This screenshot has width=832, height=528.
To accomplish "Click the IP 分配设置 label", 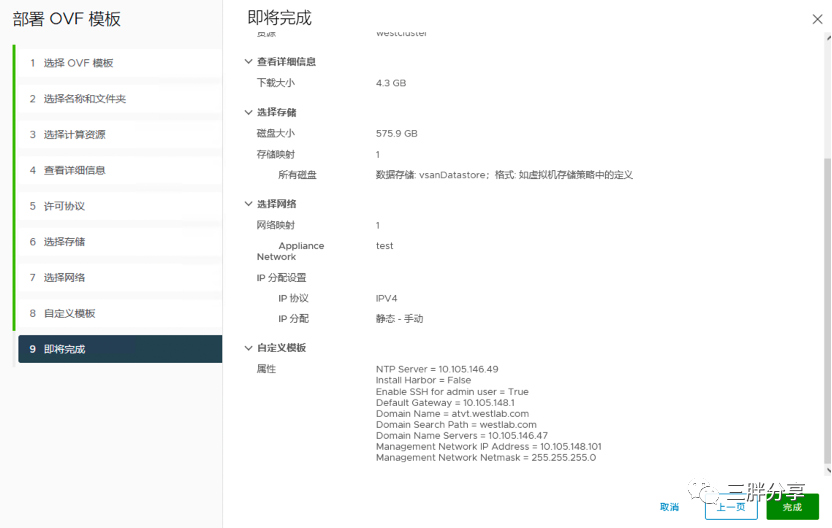I will coord(281,278).
